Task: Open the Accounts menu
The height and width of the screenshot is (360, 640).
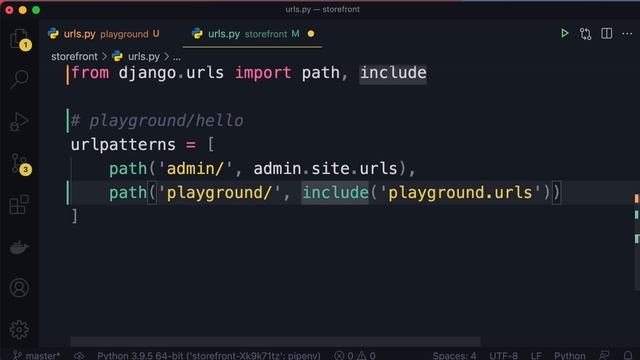Action: pyautogui.click(x=19, y=288)
